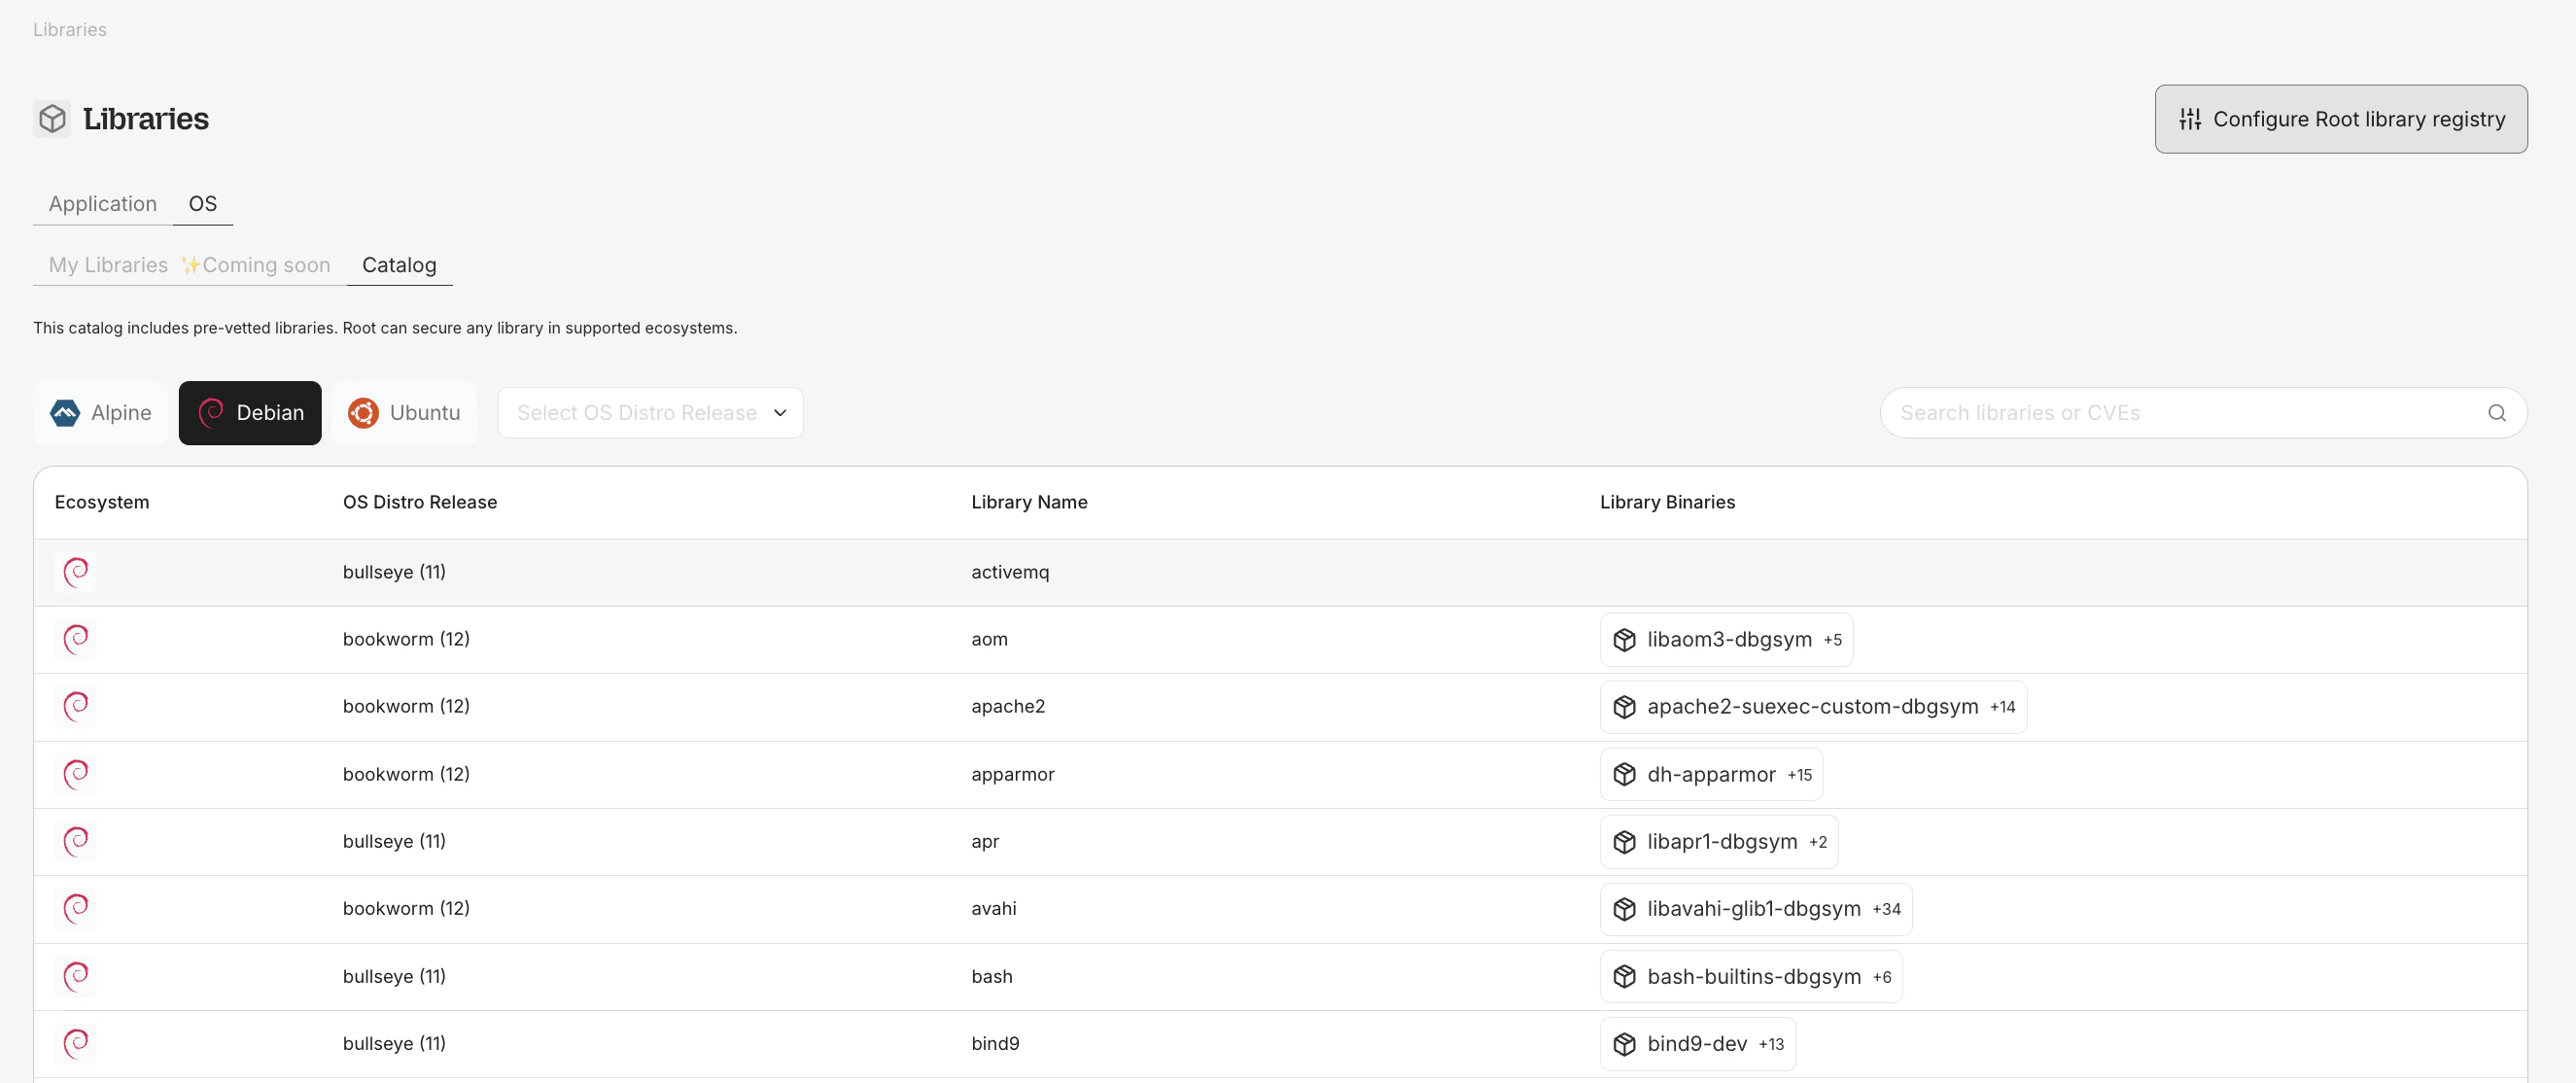Click Configure Root library registry button

[2340, 119]
